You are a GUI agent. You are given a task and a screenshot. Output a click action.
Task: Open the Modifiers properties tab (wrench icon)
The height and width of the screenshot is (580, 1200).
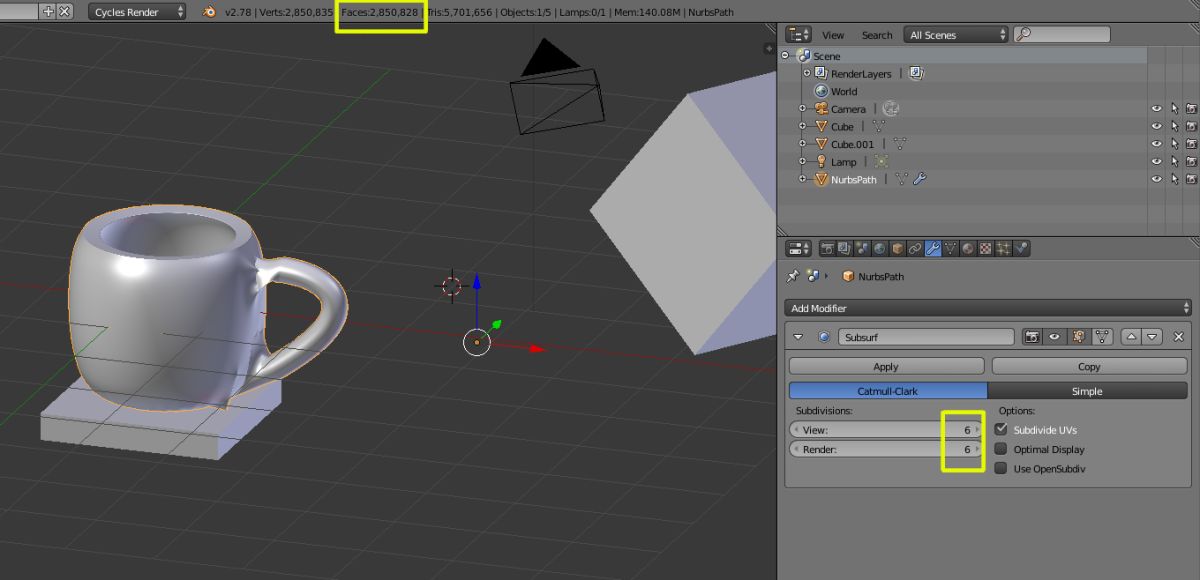tap(933, 249)
